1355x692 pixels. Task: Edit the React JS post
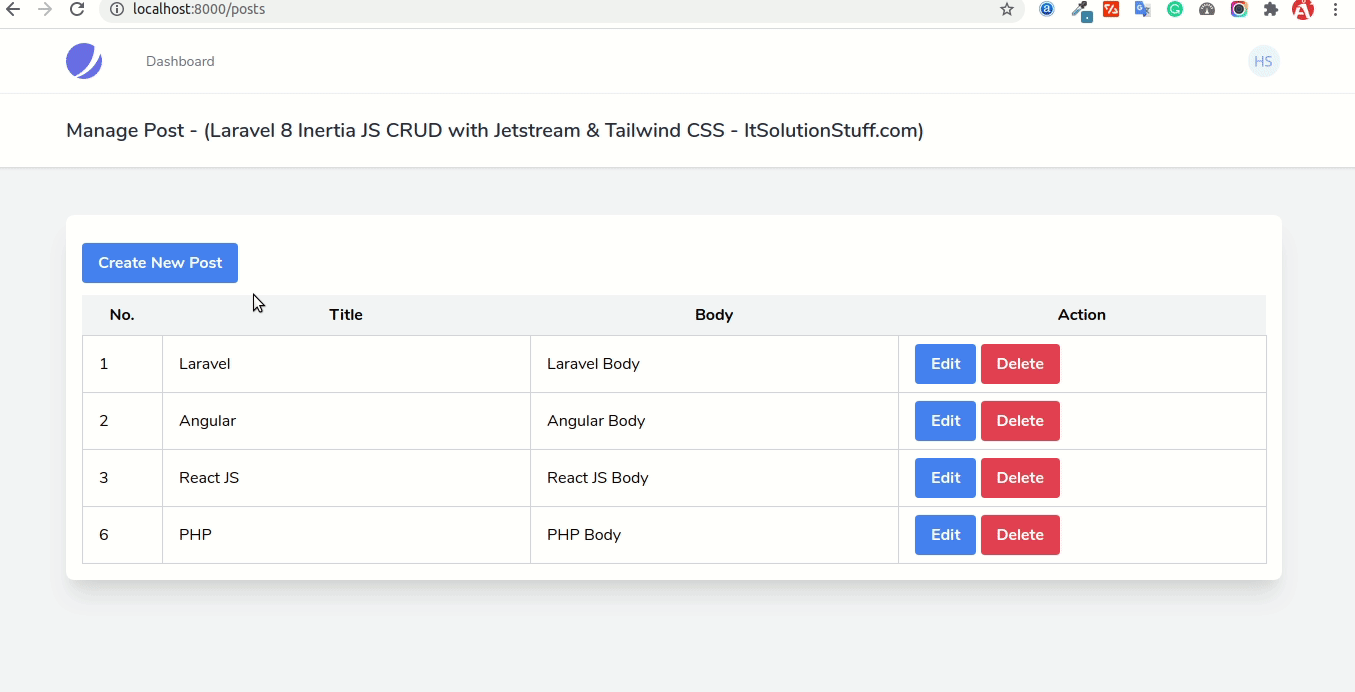click(945, 478)
